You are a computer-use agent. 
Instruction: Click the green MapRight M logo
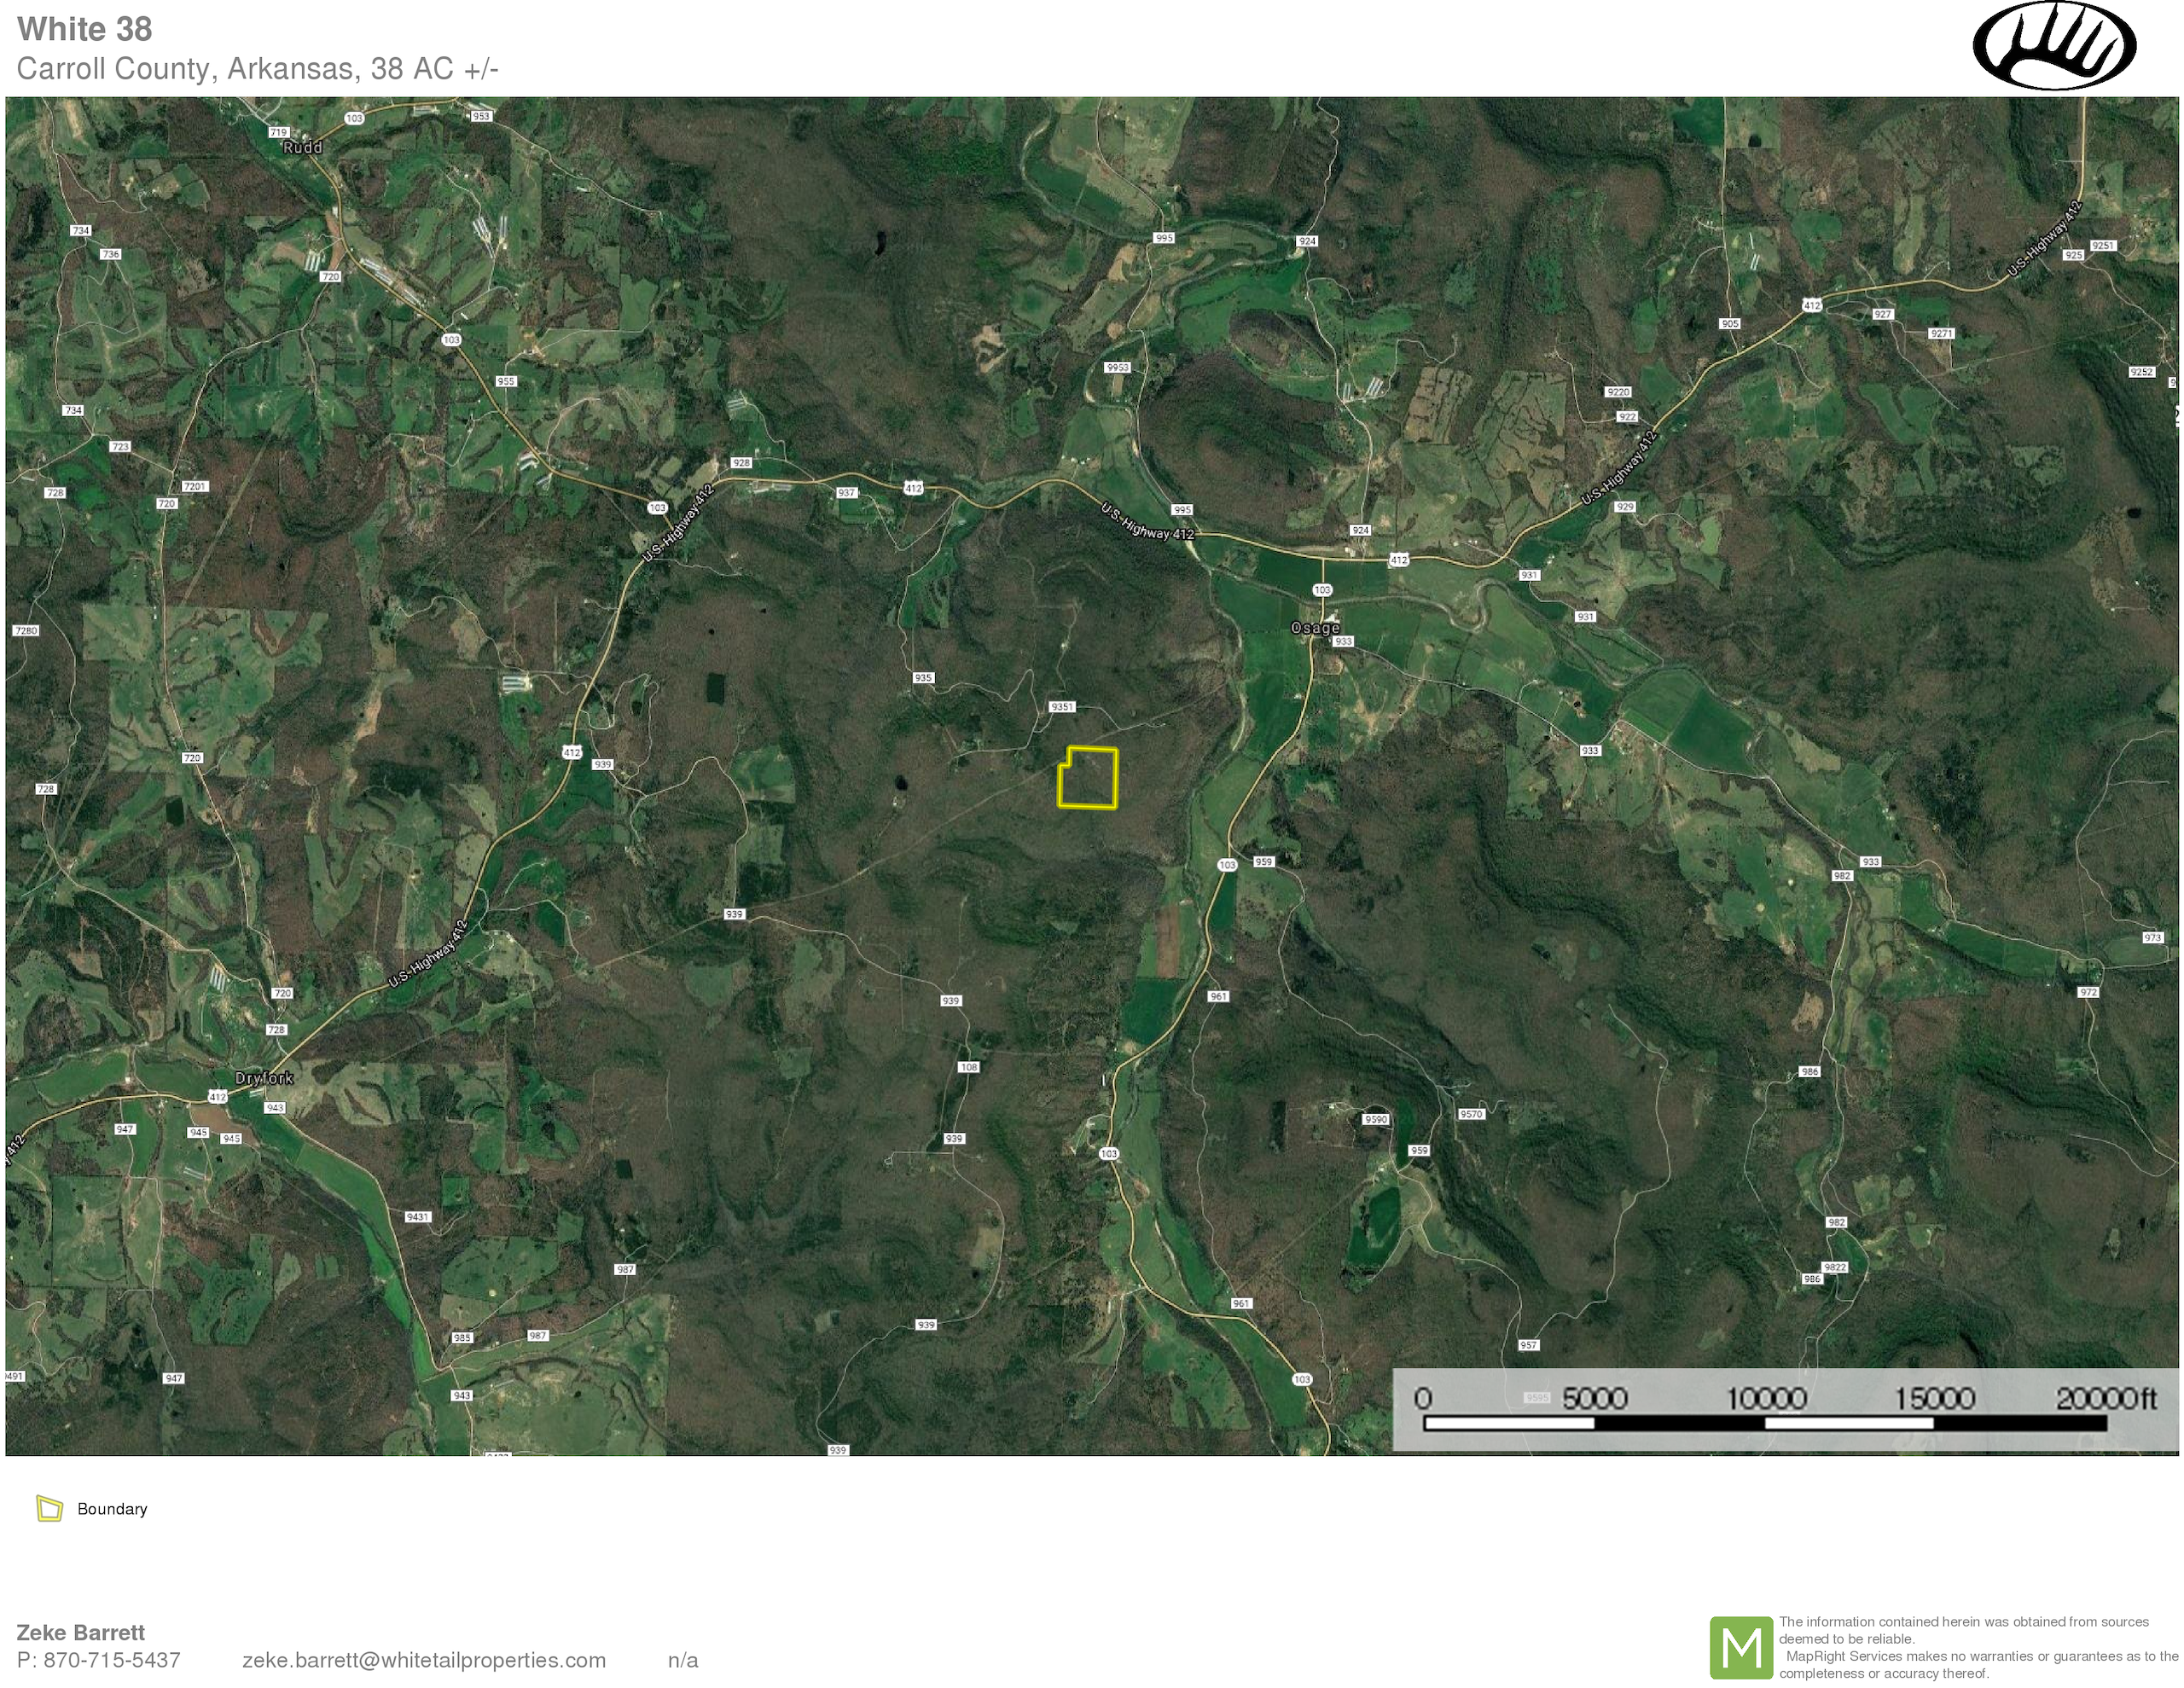(x=1741, y=1648)
